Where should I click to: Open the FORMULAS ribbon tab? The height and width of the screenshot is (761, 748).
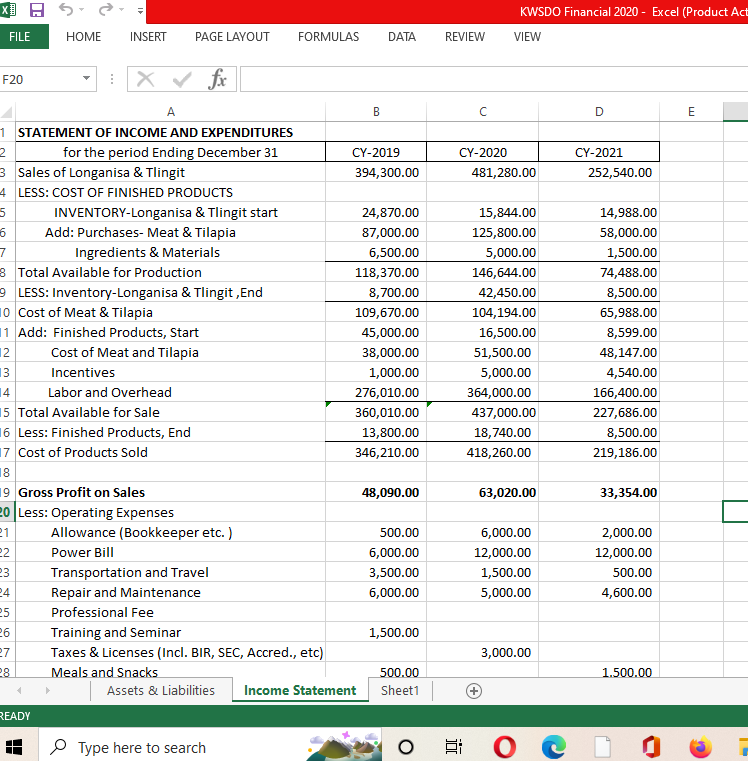pos(328,37)
